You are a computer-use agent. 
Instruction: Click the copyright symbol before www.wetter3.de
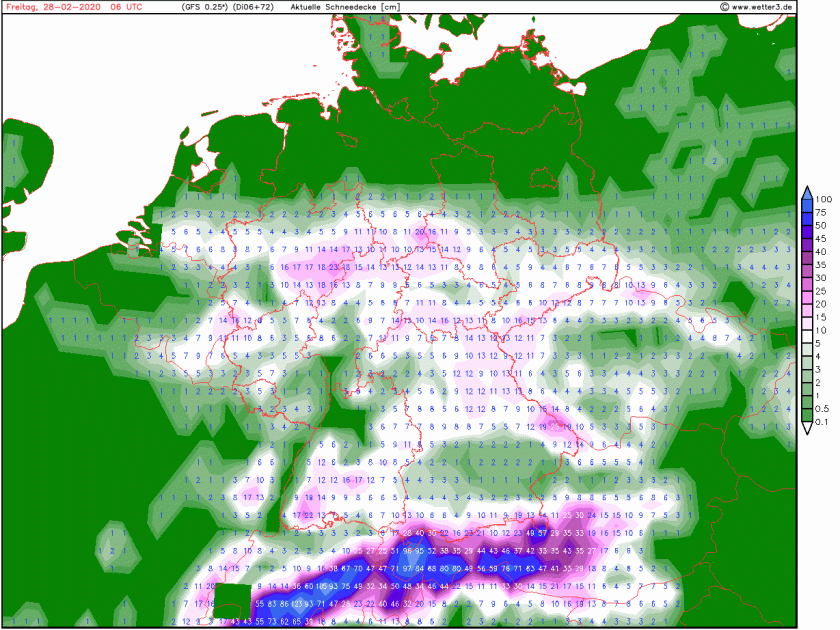click(723, 6)
